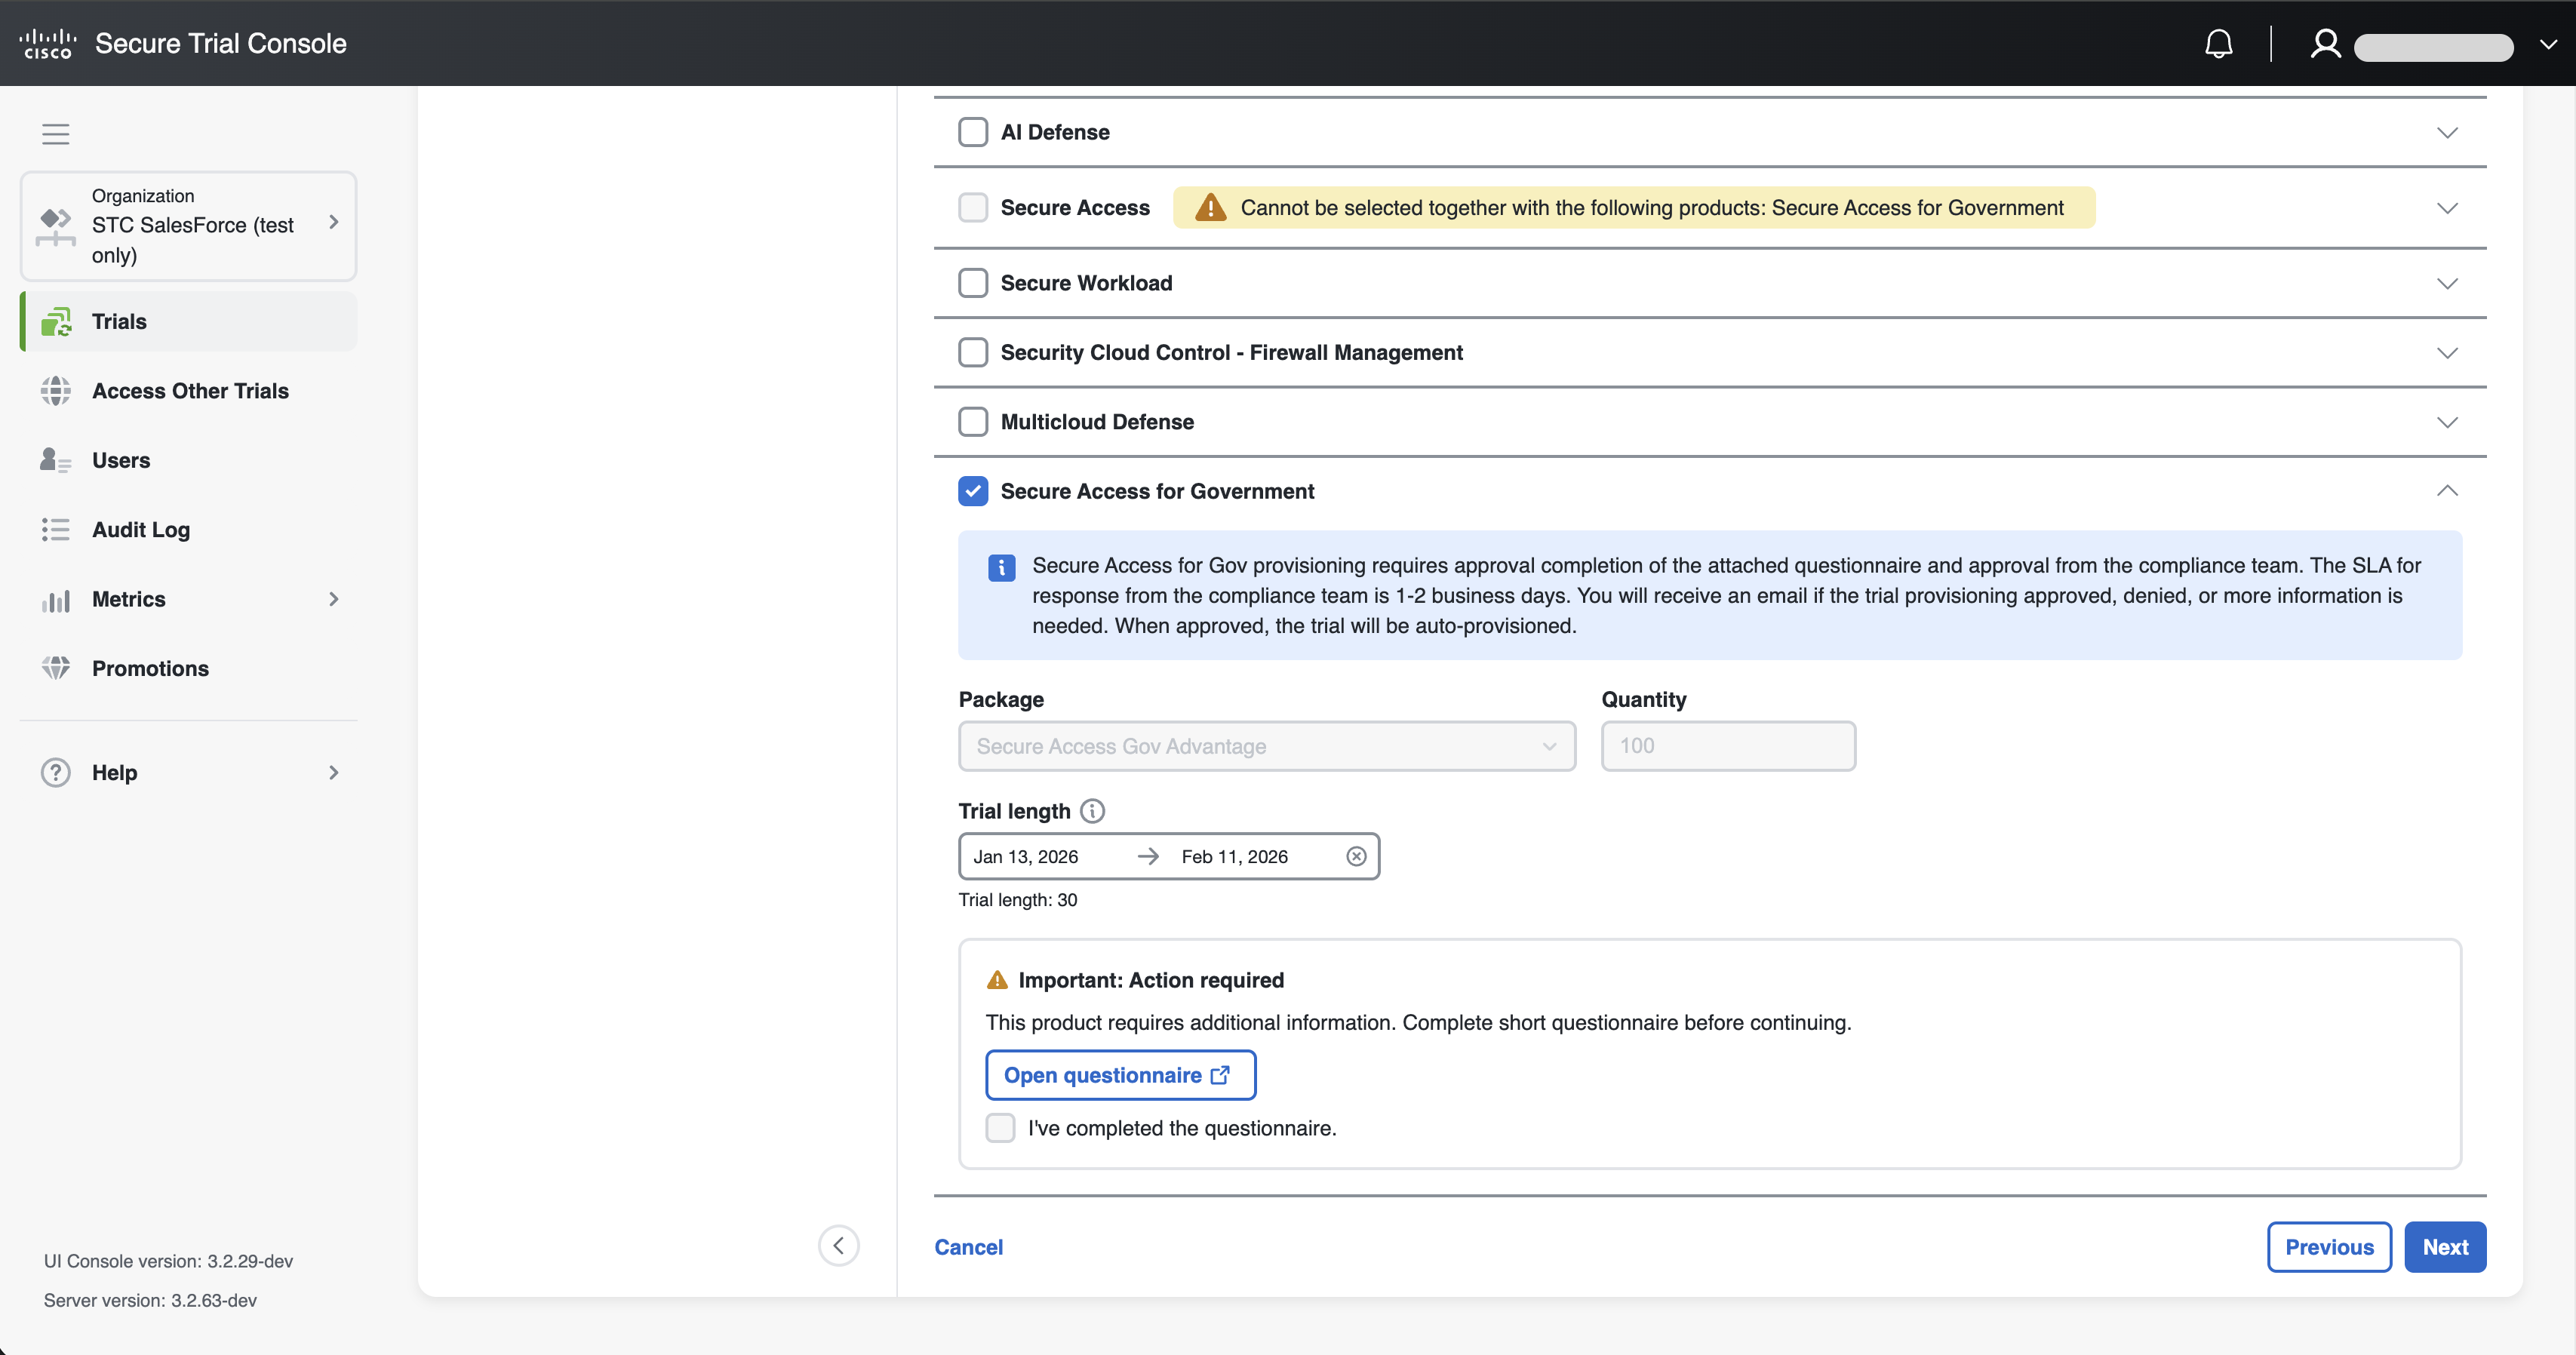The image size is (2576, 1355).
Task: Click the collapse panel arrow button
Action: (x=838, y=1245)
